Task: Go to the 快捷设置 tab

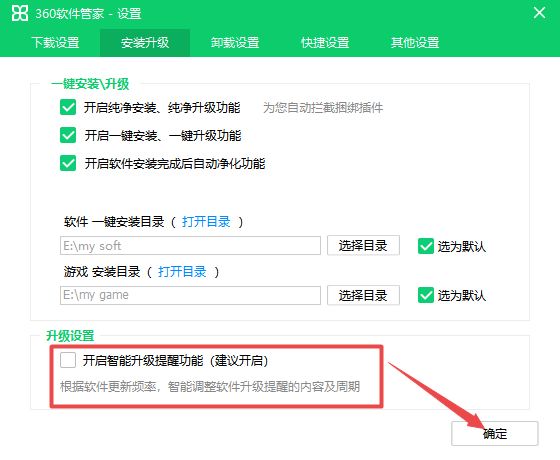Action: tap(325, 43)
